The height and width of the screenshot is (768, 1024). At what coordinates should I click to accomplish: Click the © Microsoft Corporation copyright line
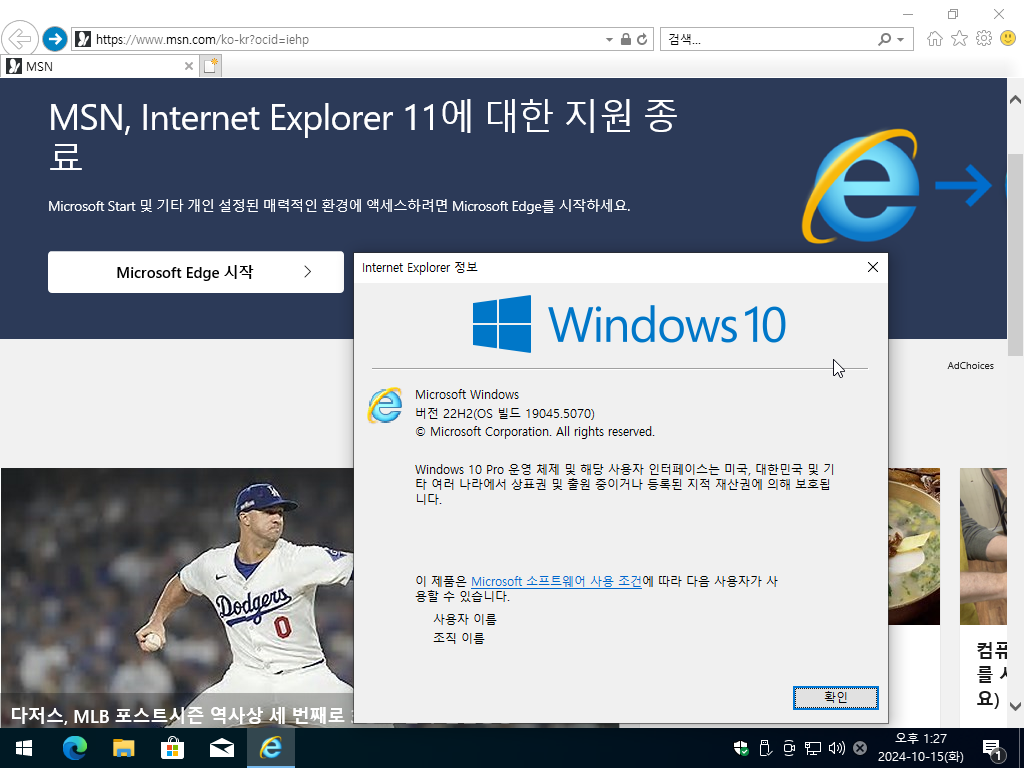coord(535,432)
